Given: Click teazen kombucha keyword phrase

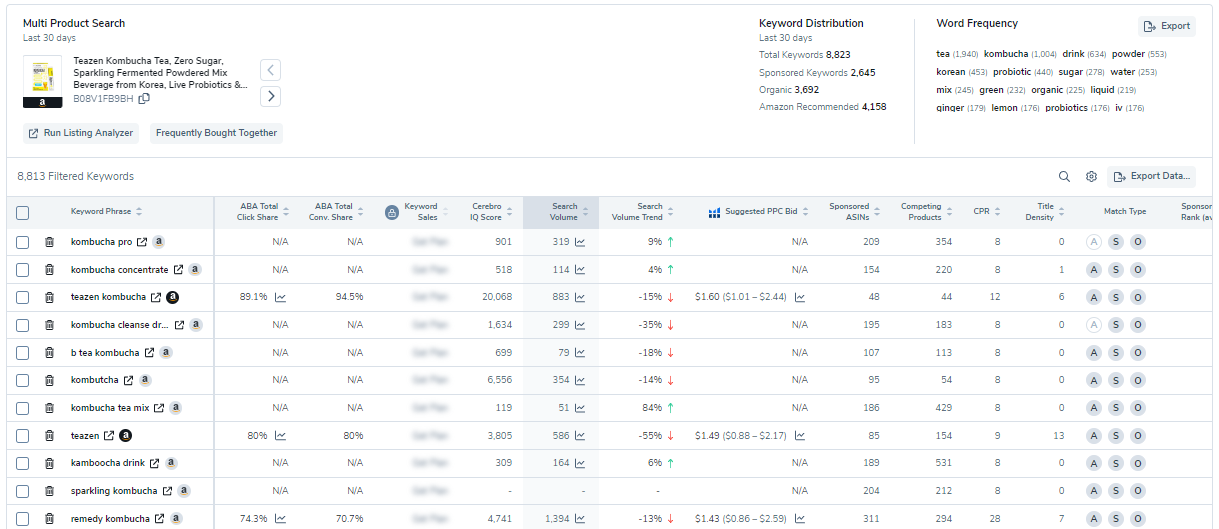Looking at the screenshot, I should [x=108, y=297].
